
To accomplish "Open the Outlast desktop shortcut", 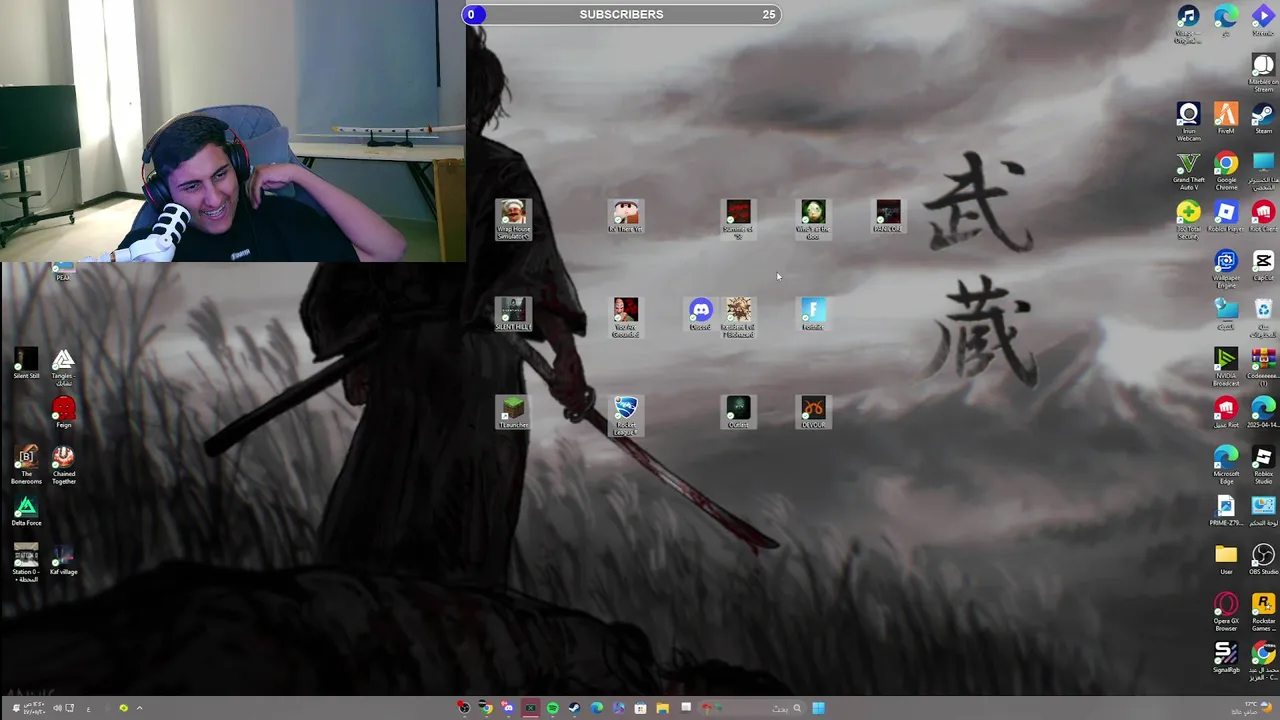I will click(x=738, y=412).
